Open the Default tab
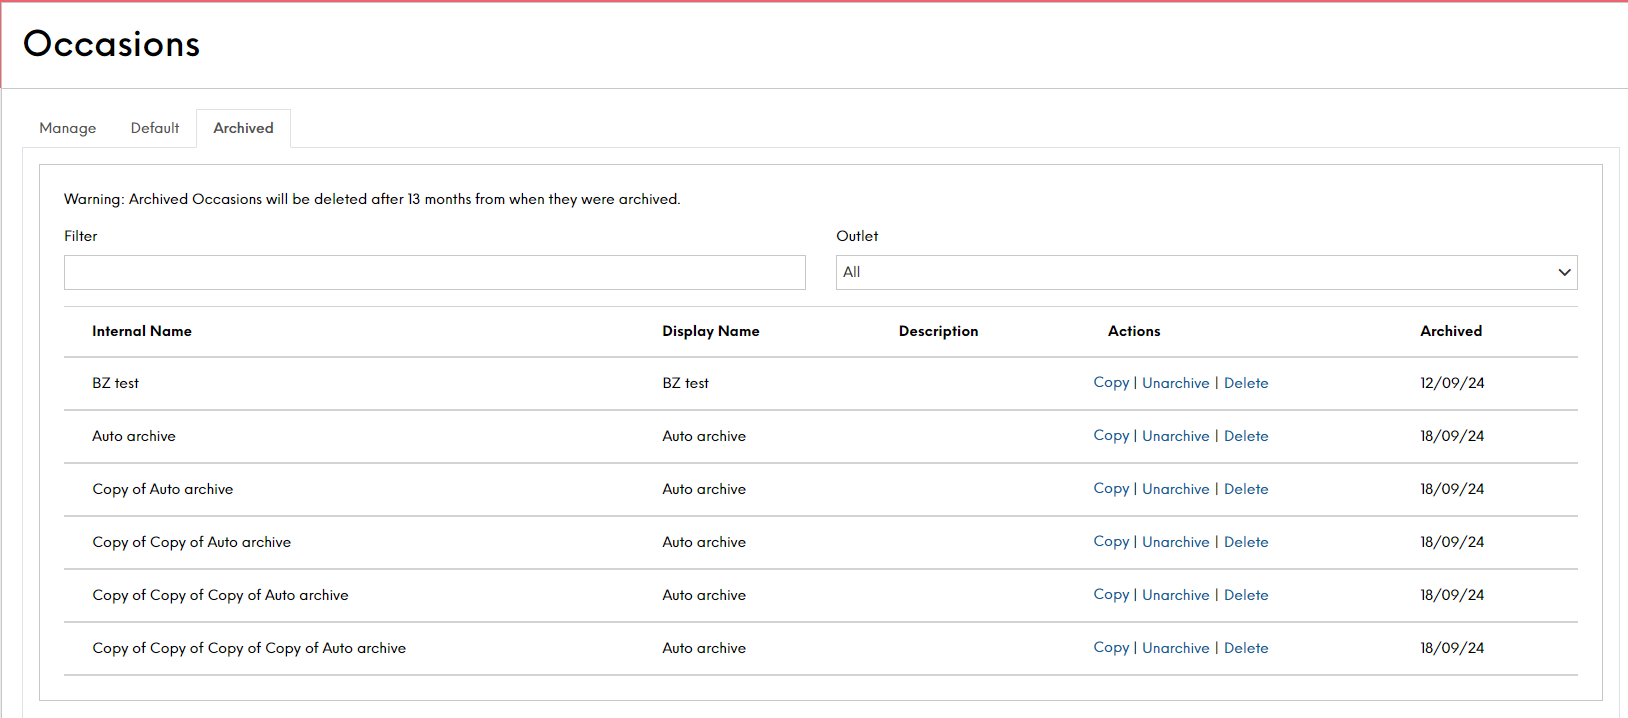Image resolution: width=1628 pixels, height=718 pixels. [x=155, y=128]
